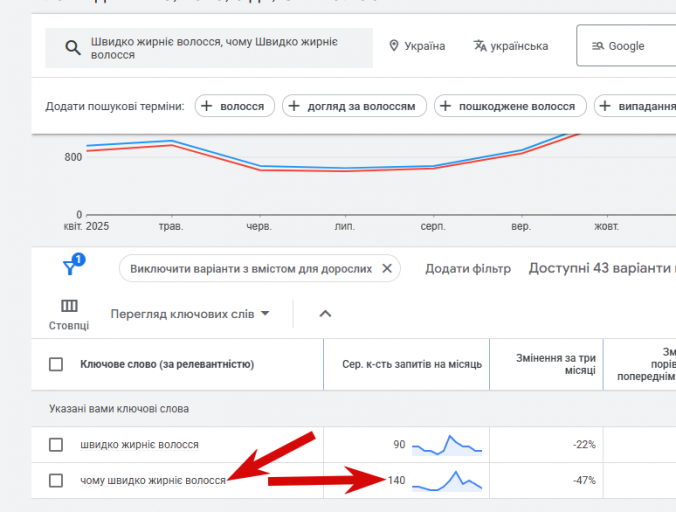Add the 'пошкоджене волосся' search term
Screen dimensions: 676x512
(x=510, y=106)
